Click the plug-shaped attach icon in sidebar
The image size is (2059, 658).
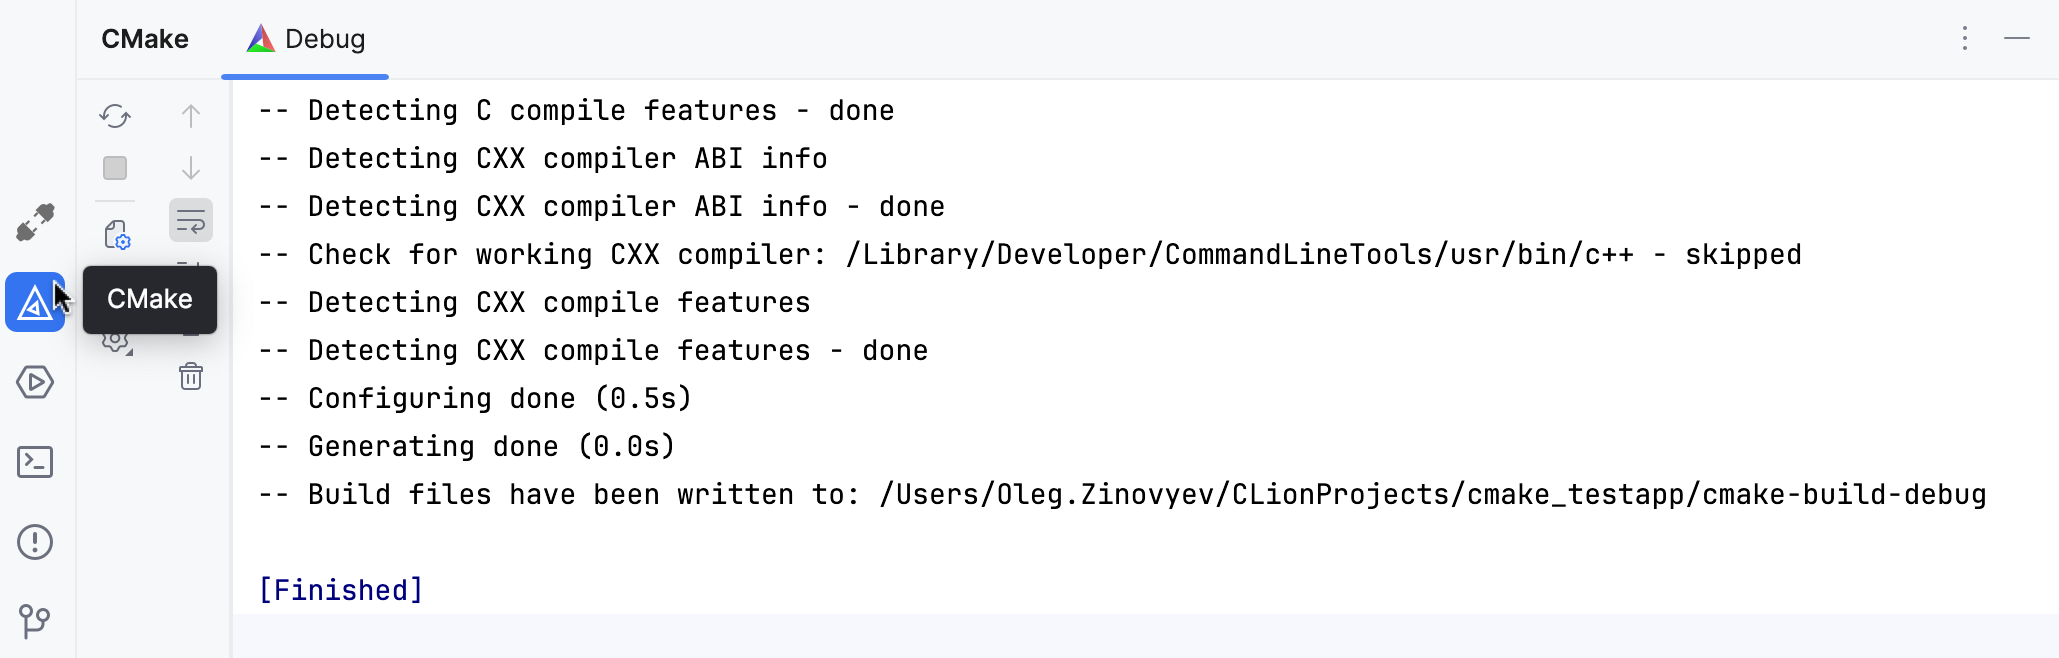tap(35, 222)
